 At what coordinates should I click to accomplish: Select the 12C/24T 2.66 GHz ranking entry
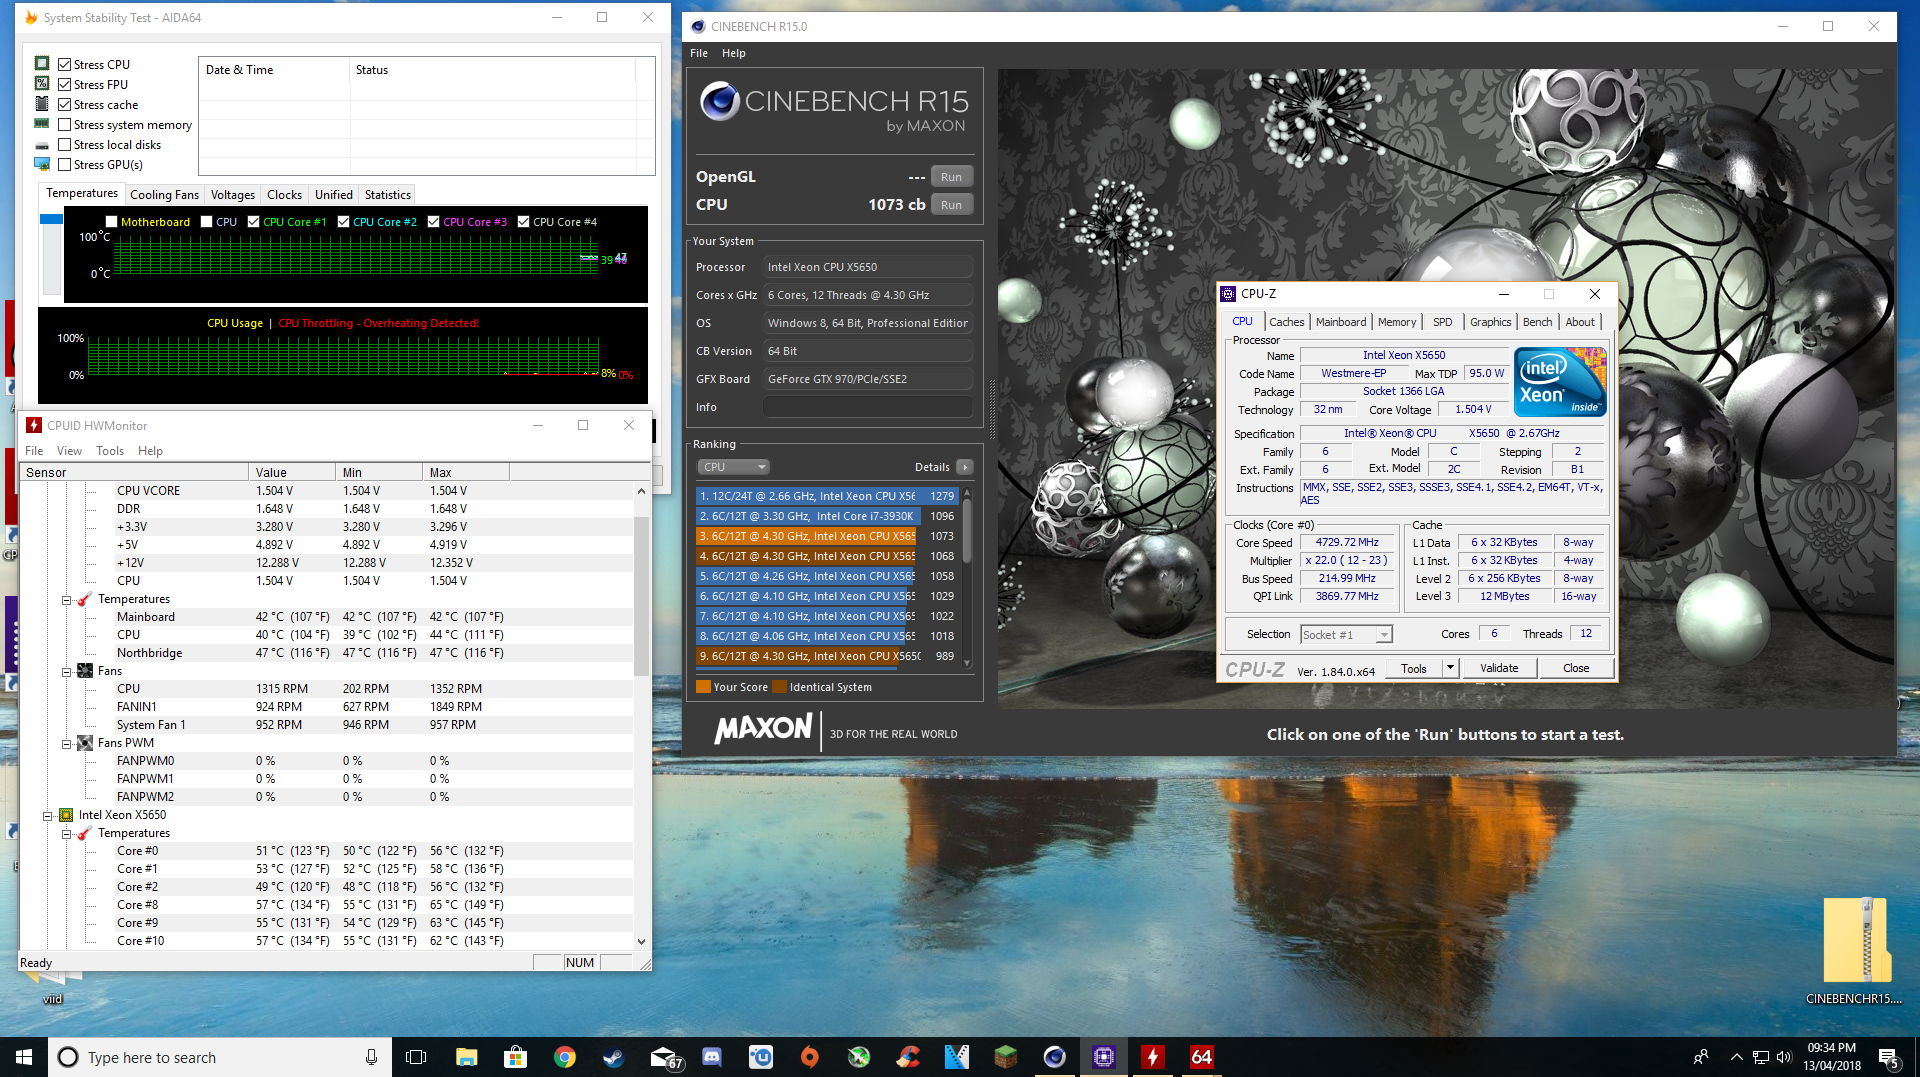click(x=827, y=496)
